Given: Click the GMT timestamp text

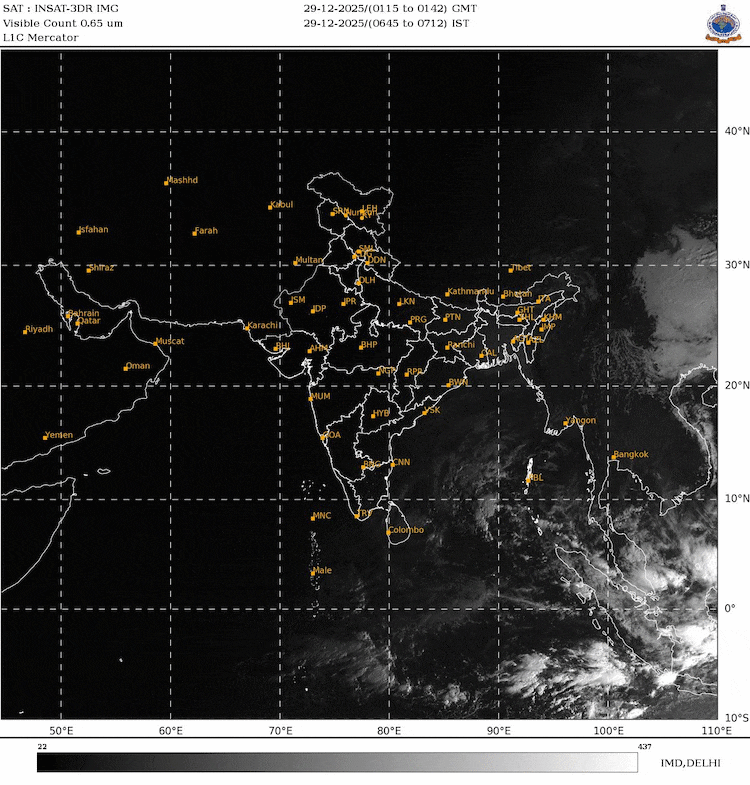Looking at the screenshot, I should [x=390, y=8].
